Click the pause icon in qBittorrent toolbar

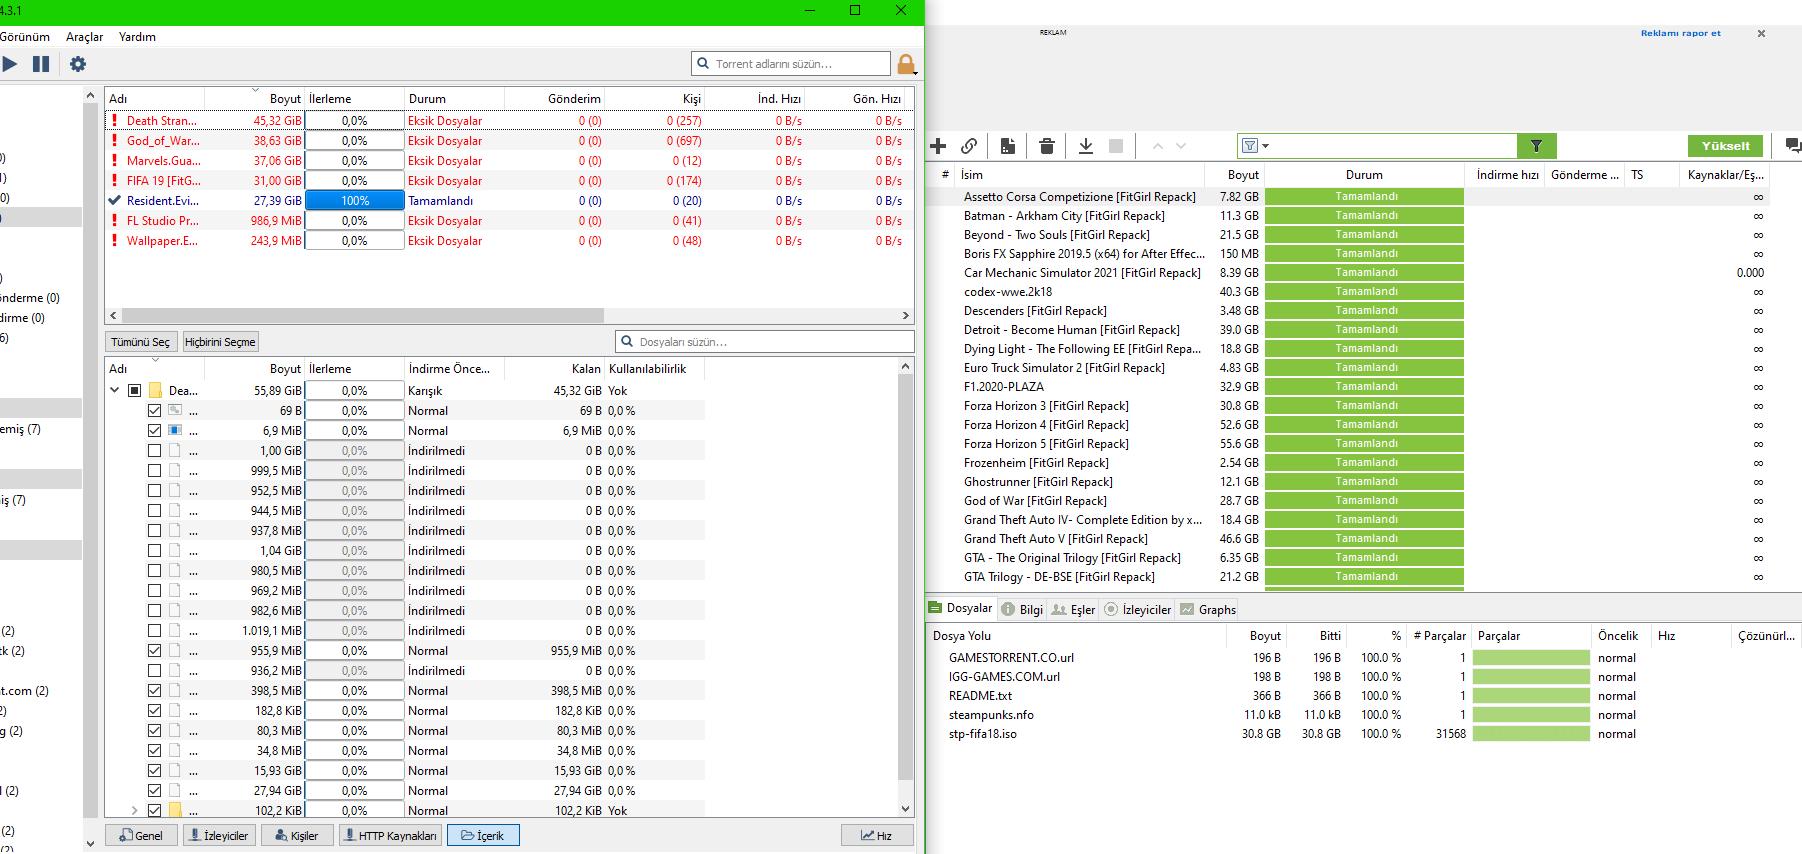(41, 64)
